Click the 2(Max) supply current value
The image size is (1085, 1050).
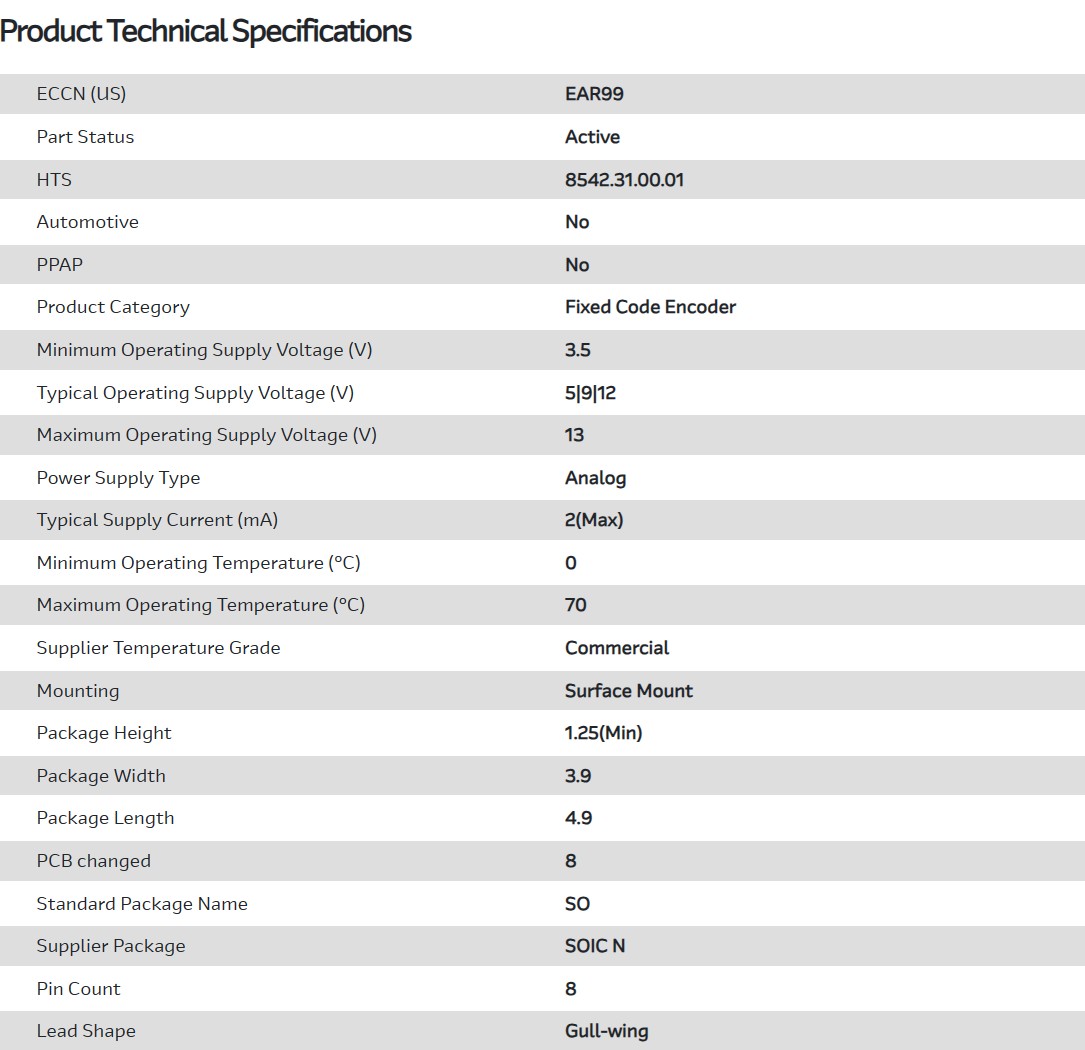594,520
